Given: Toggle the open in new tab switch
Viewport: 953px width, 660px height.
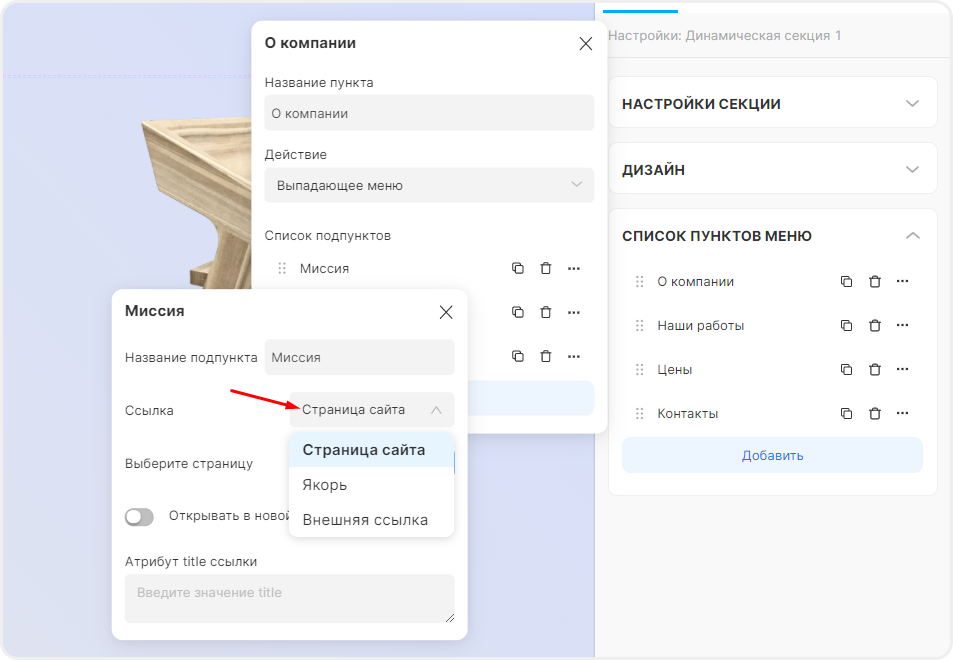Looking at the screenshot, I should coord(139,517).
